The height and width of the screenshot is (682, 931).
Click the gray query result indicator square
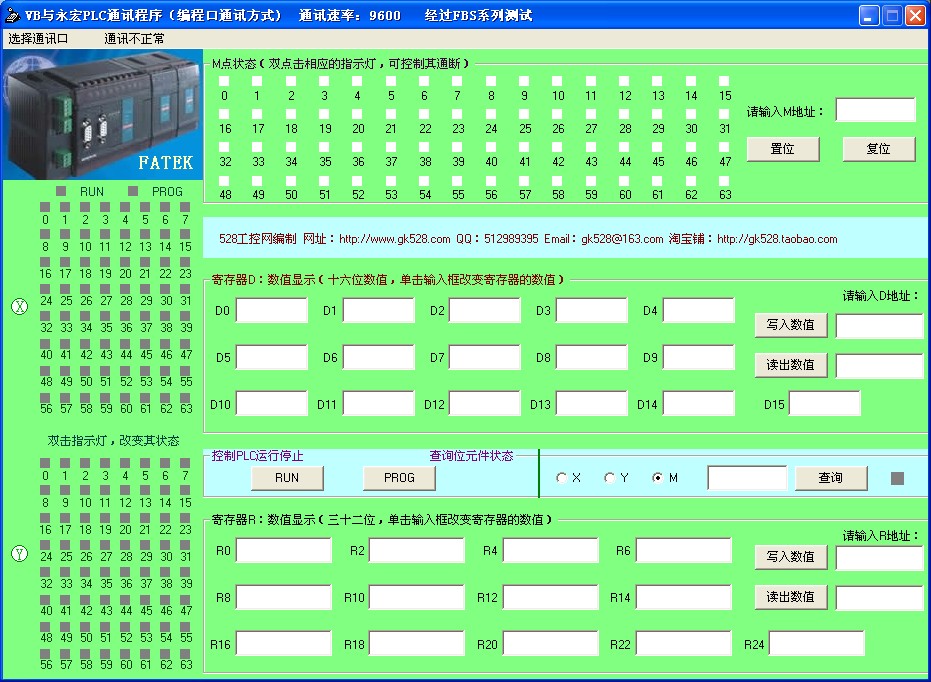point(897,478)
